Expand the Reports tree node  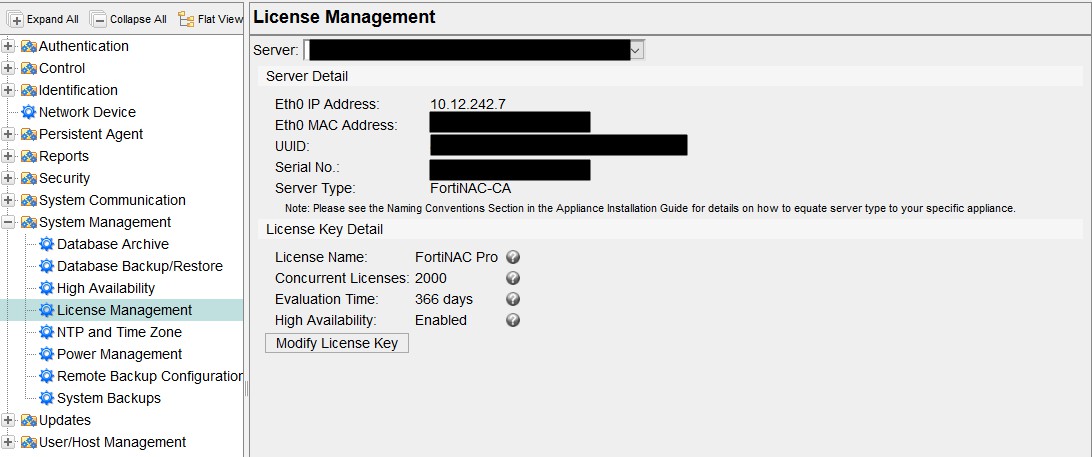click(x=9, y=156)
